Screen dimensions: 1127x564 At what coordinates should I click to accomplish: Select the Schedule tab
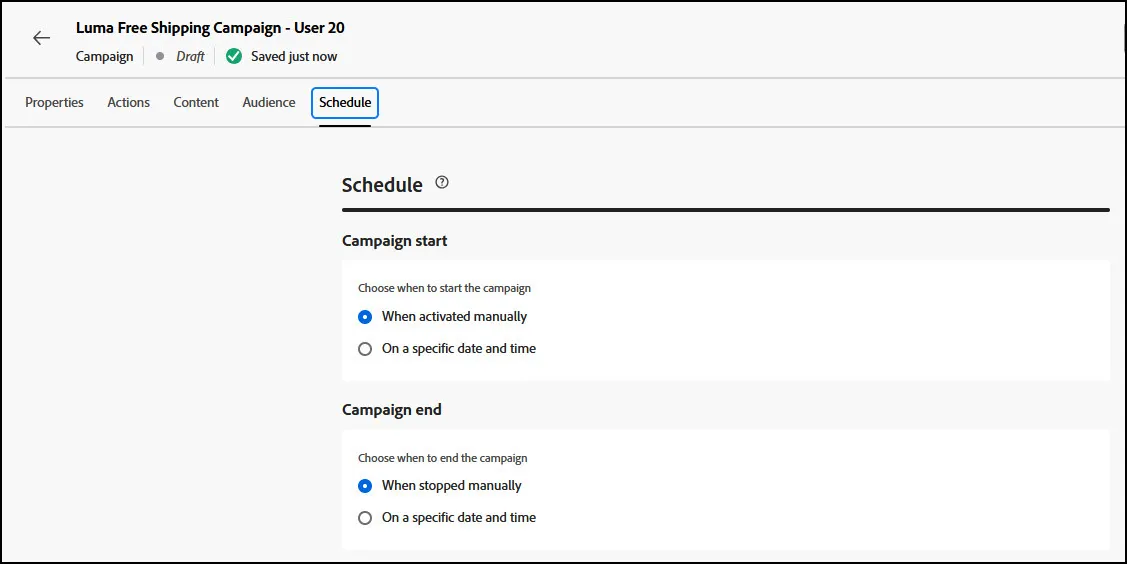[345, 103]
